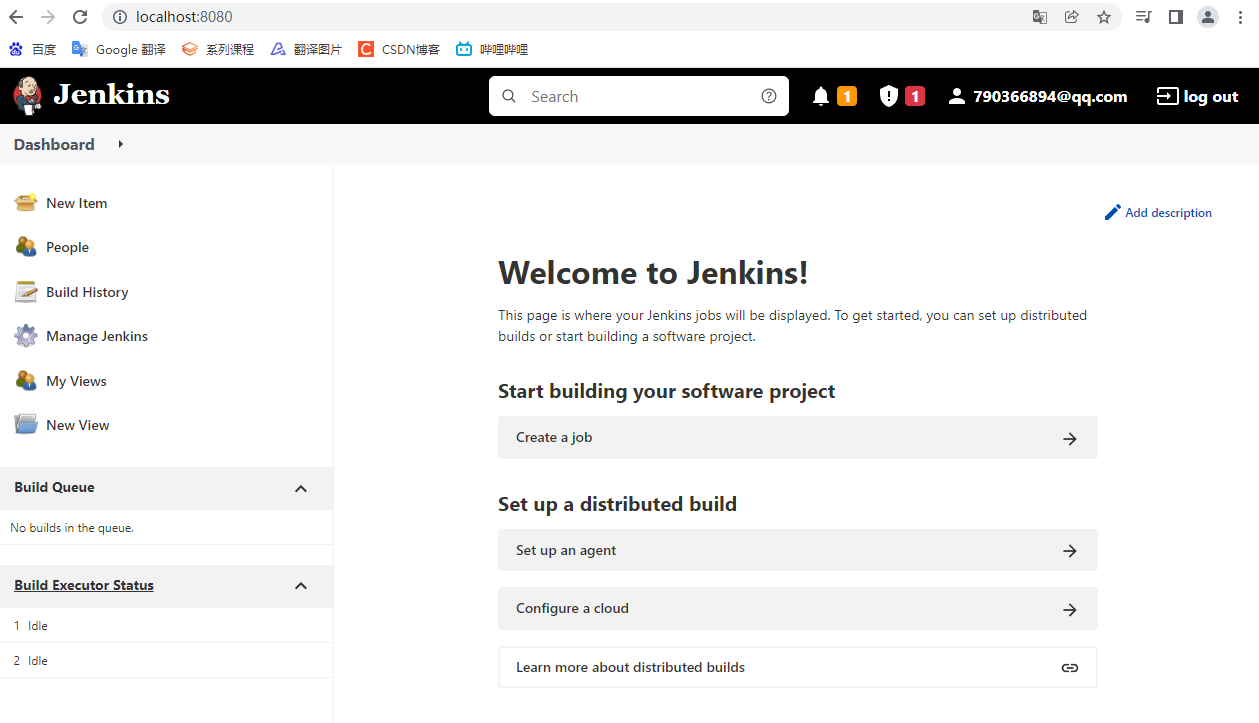Click the Build History notepad icon
This screenshot has width=1259, height=723.
pos(26,292)
